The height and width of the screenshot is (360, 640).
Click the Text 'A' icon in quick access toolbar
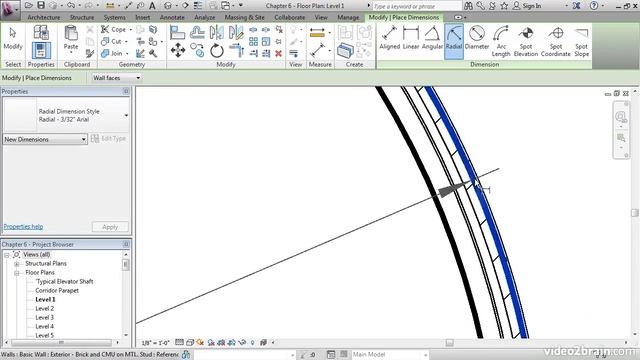[x=152, y=6]
